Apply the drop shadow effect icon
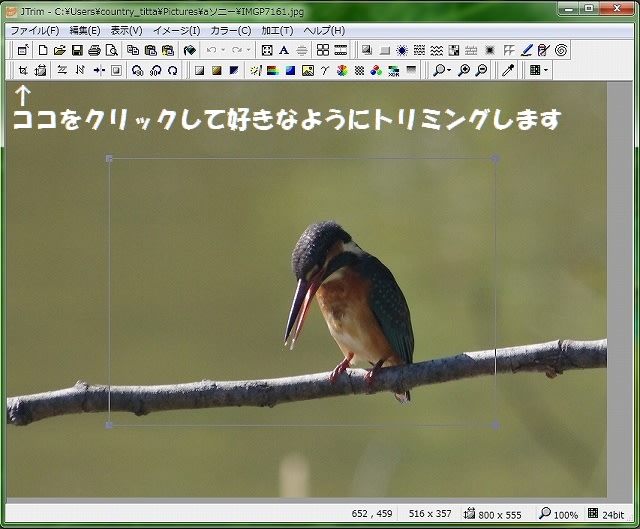 click(367, 50)
